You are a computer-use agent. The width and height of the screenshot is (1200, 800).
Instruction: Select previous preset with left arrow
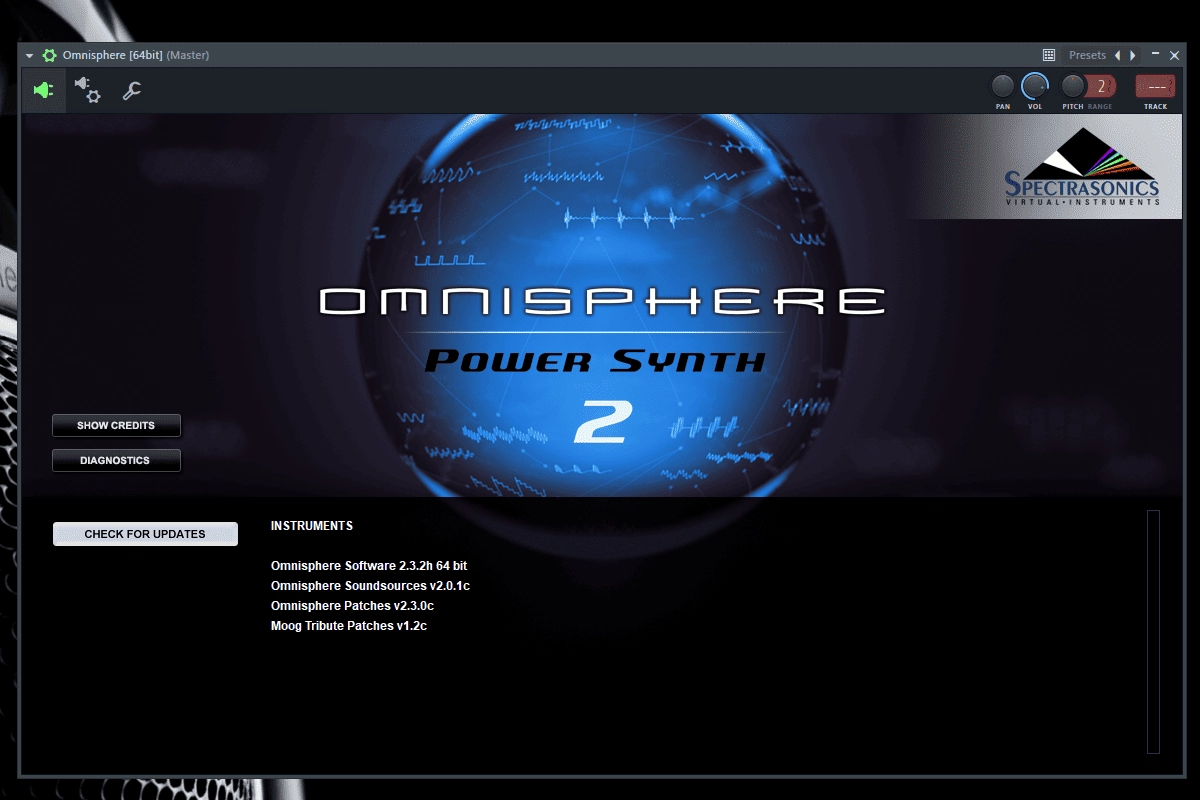pos(1118,55)
